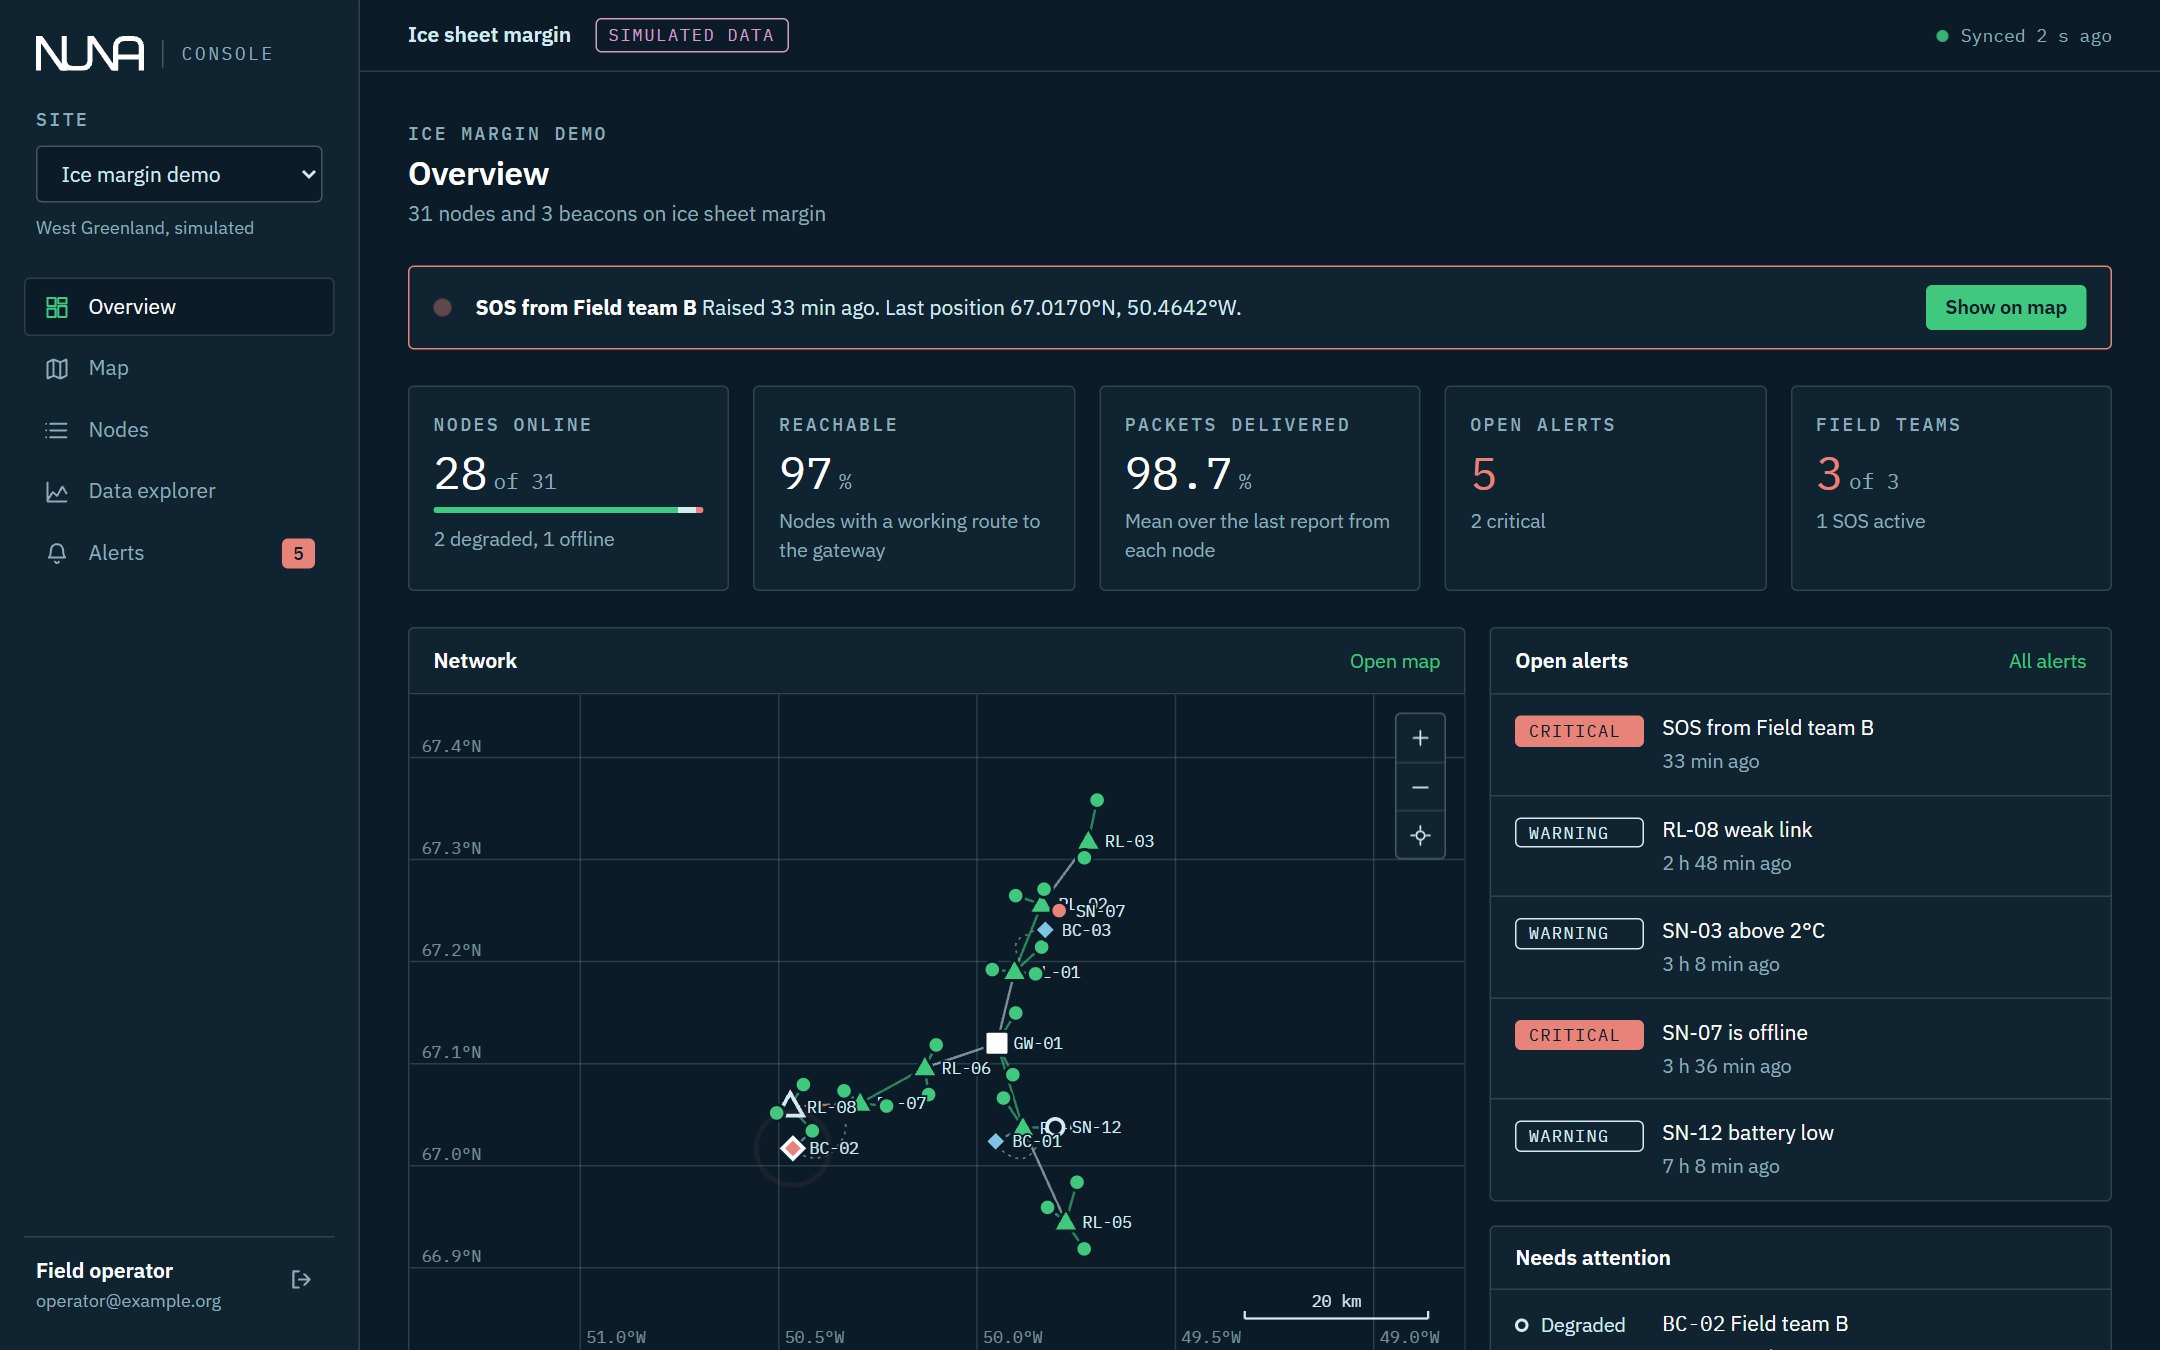Open the SOS from Field team B alert
Screen dimensions: 2160x1350
1800,745
